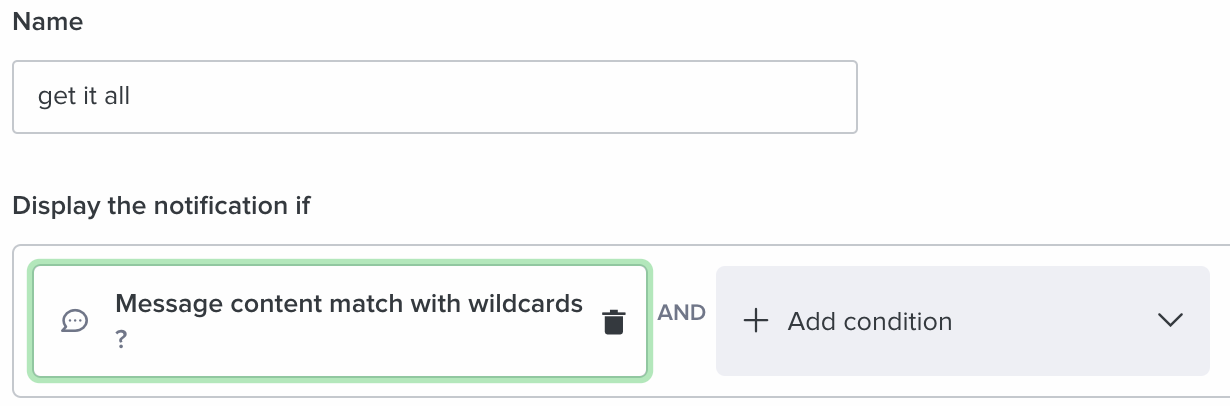
Task: Click the "Add condition" text label
Action: pos(870,322)
